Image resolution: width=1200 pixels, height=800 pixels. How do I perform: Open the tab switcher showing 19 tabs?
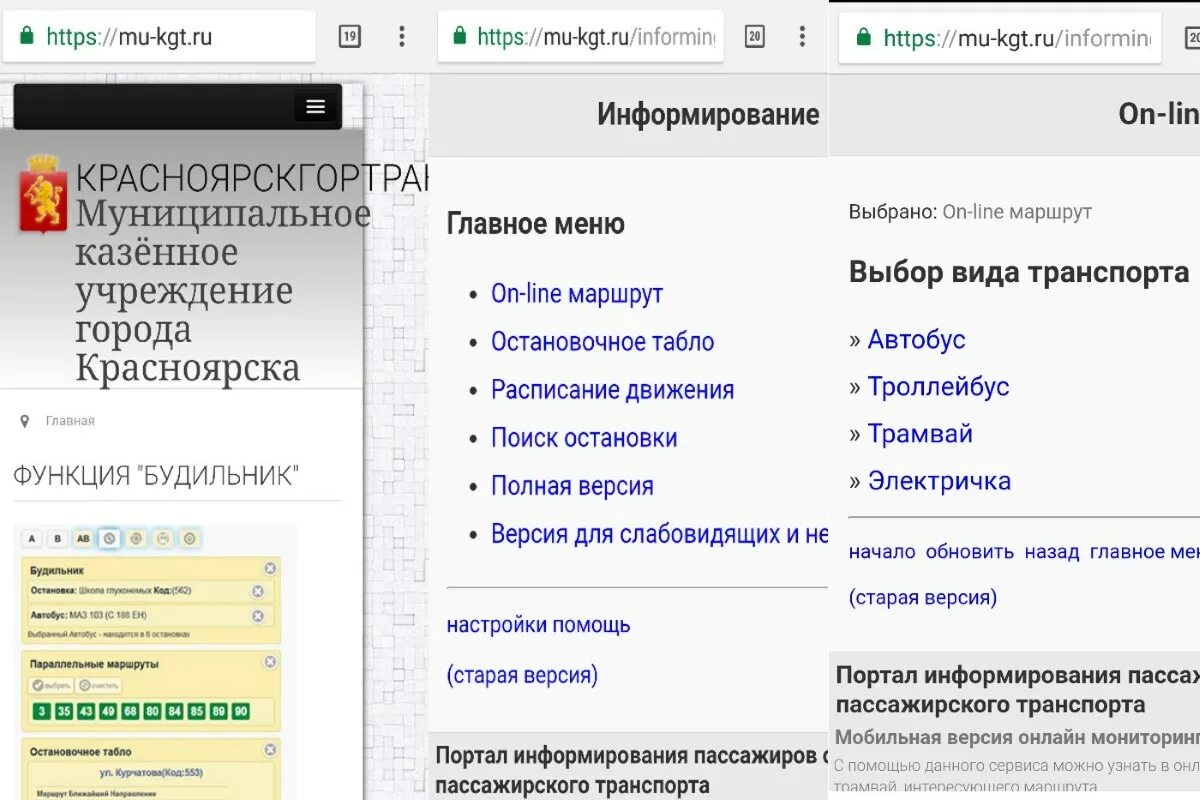click(349, 36)
